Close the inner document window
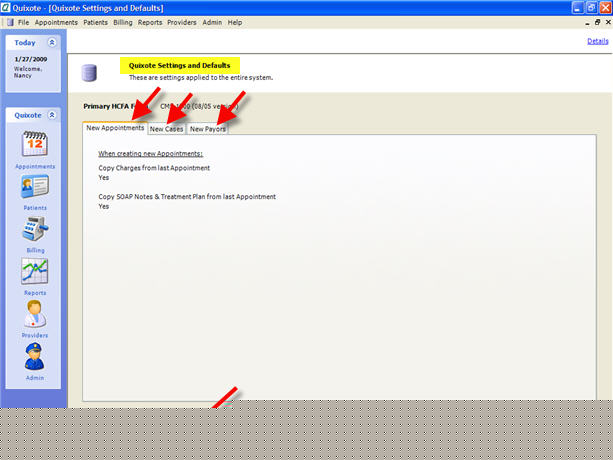The width and height of the screenshot is (613, 460). coord(608,22)
